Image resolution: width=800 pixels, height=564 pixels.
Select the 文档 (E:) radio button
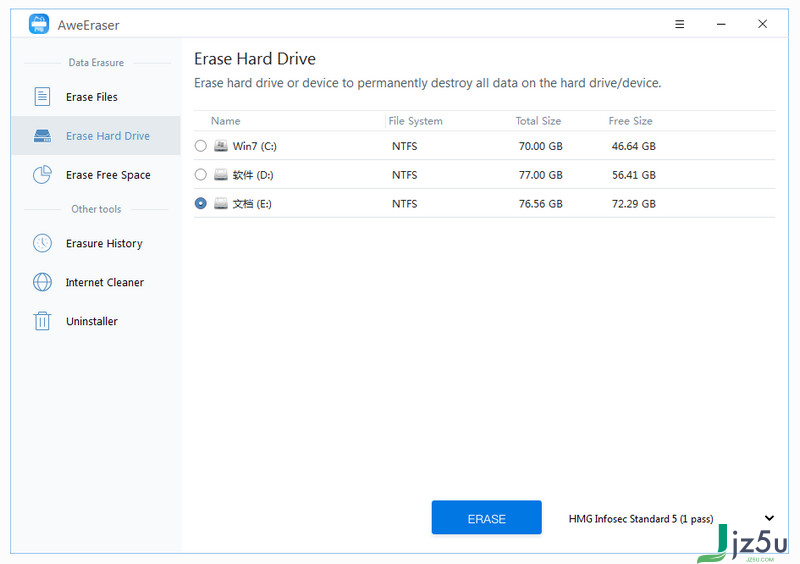[201, 204]
